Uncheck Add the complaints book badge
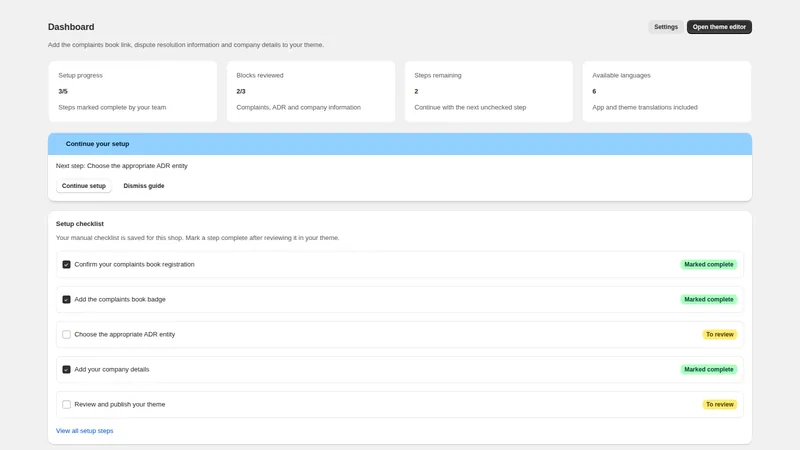Image resolution: width=800 pixels, height=450 pixels. pos(66,299)
